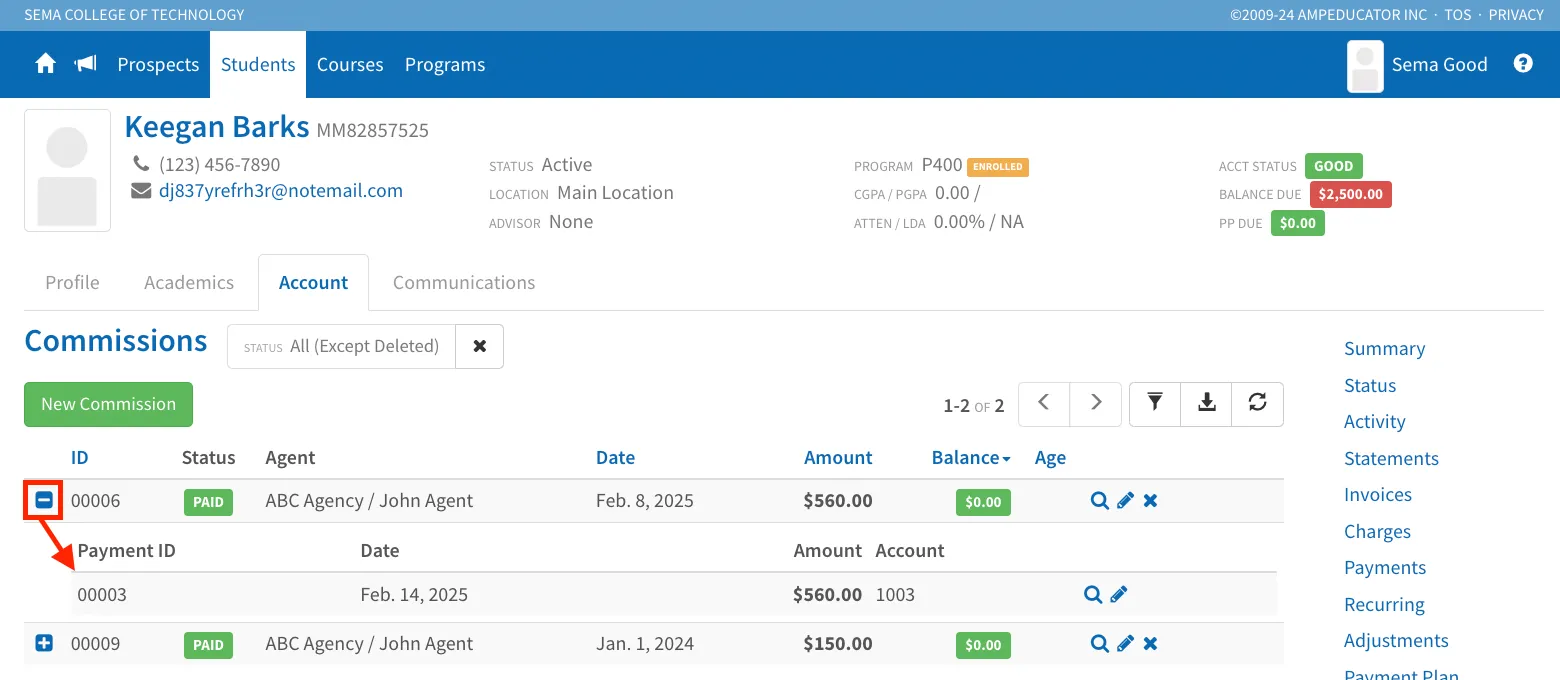The height and width of the screenshot is (680, 1560).
Task: Click Keegan Barks profile photo placeholder
Action: 67,170
